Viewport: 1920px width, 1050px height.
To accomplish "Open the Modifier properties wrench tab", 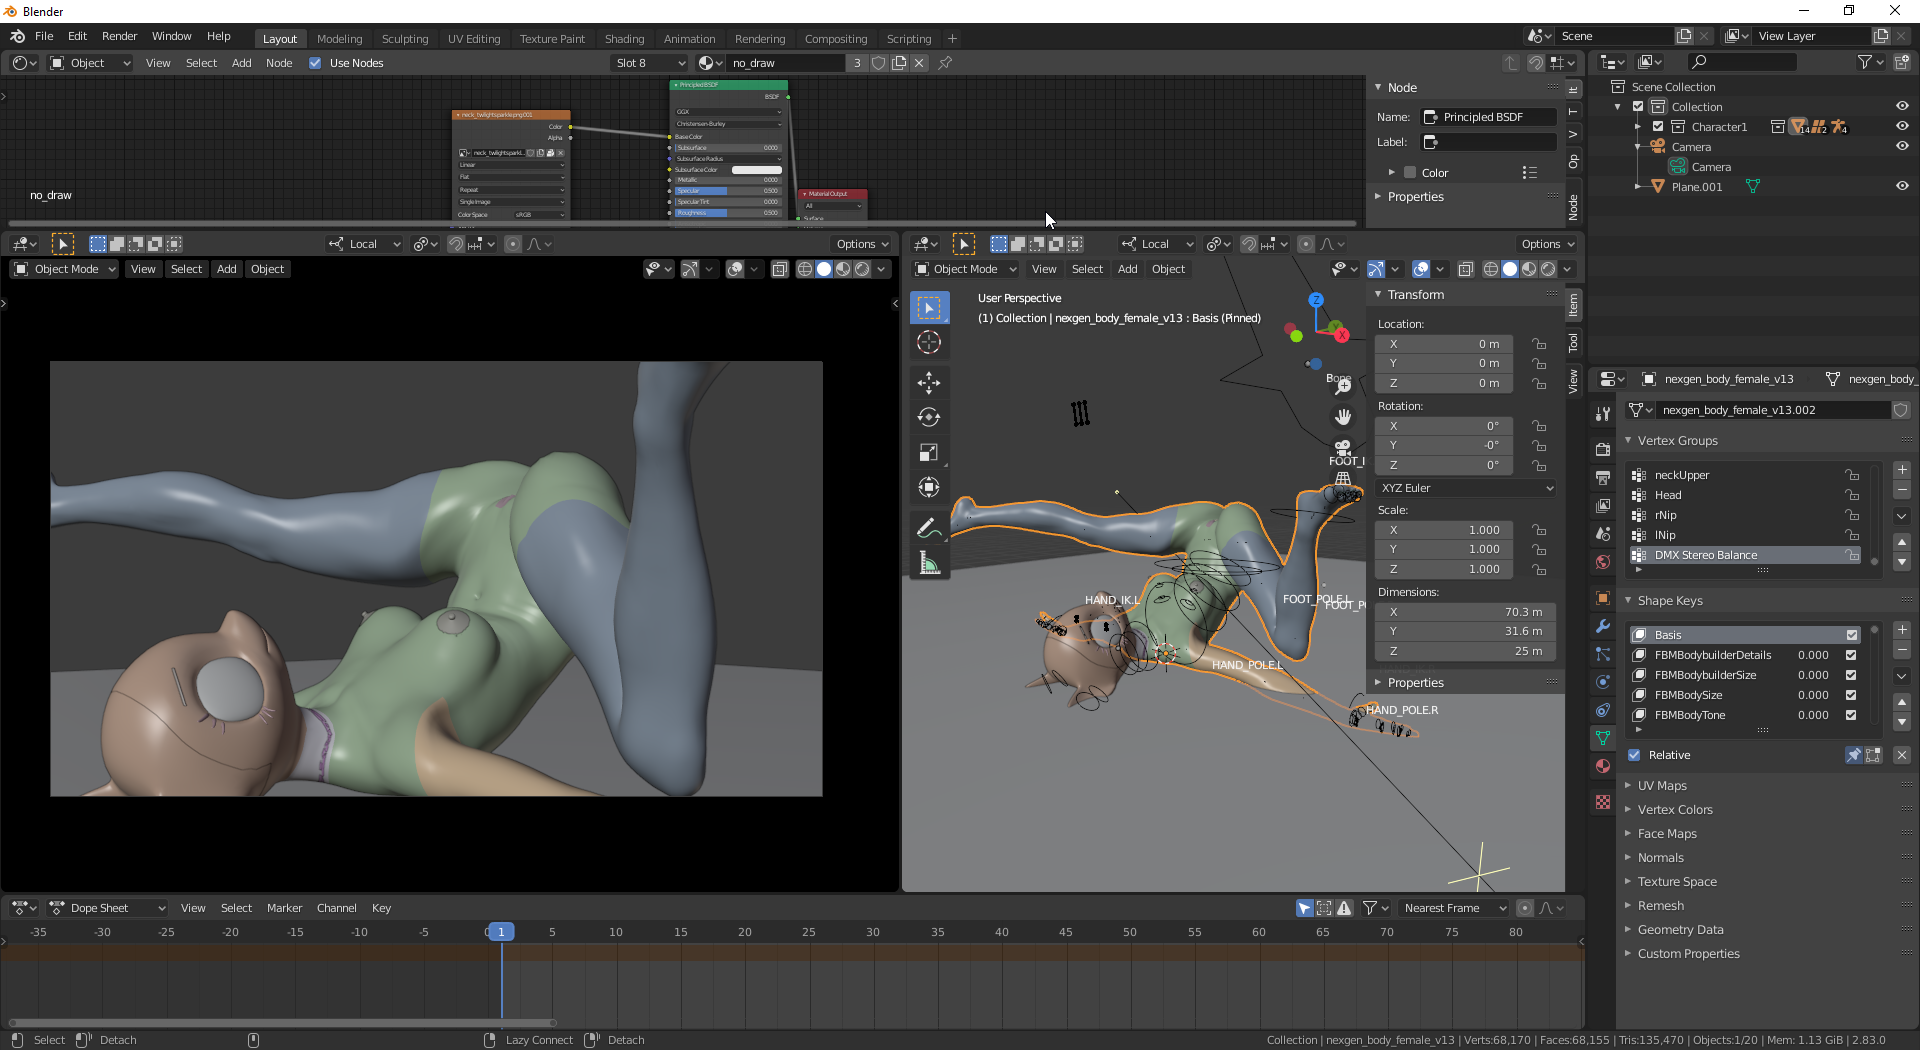I will pos(1603,626).
